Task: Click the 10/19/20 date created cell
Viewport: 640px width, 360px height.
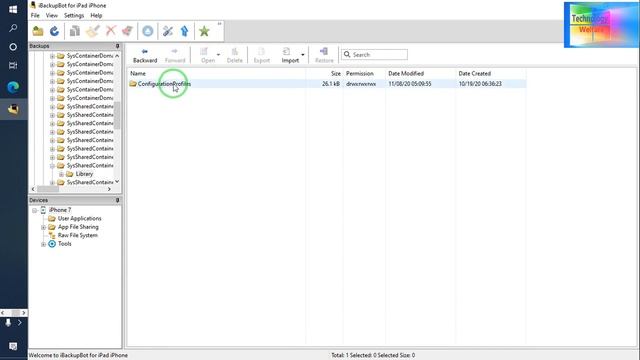Action: [x=480, y=84]
